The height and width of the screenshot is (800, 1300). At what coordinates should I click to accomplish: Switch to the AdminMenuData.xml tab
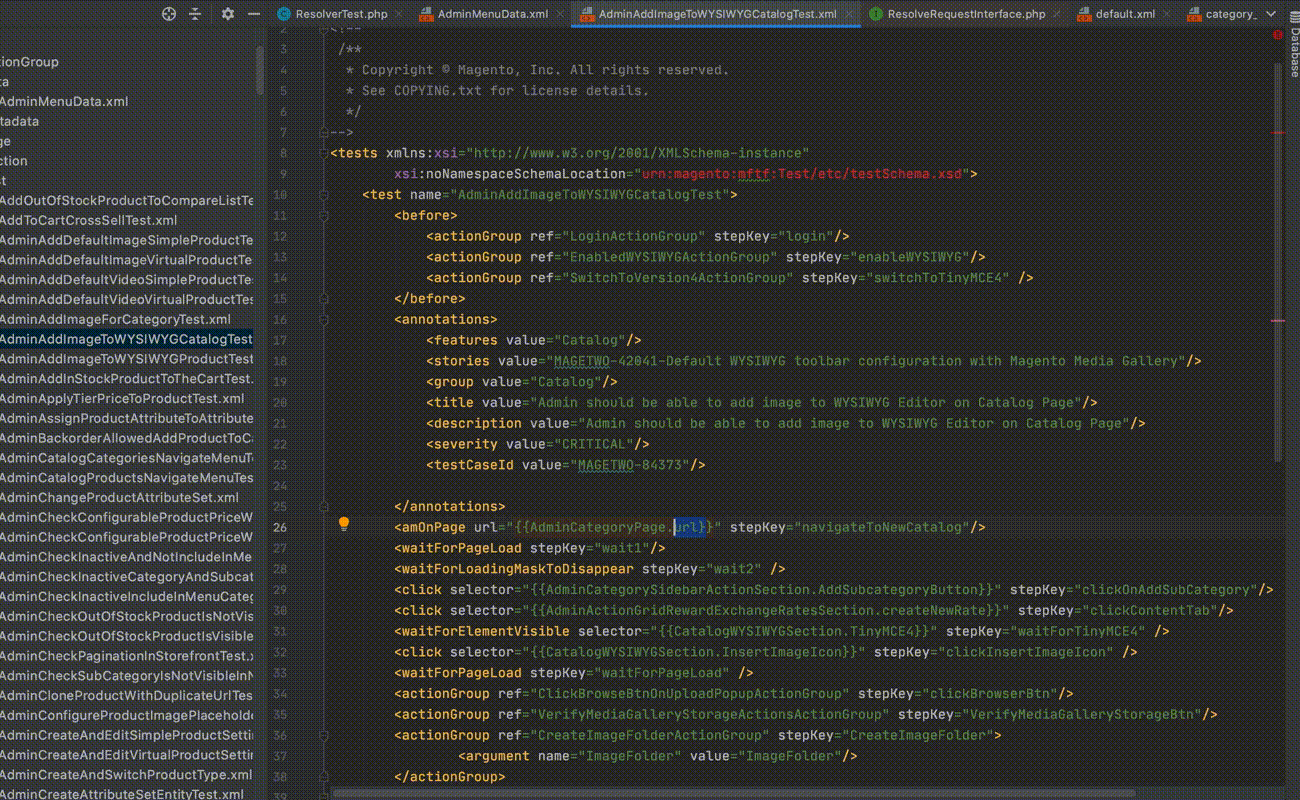click(492, 15)
